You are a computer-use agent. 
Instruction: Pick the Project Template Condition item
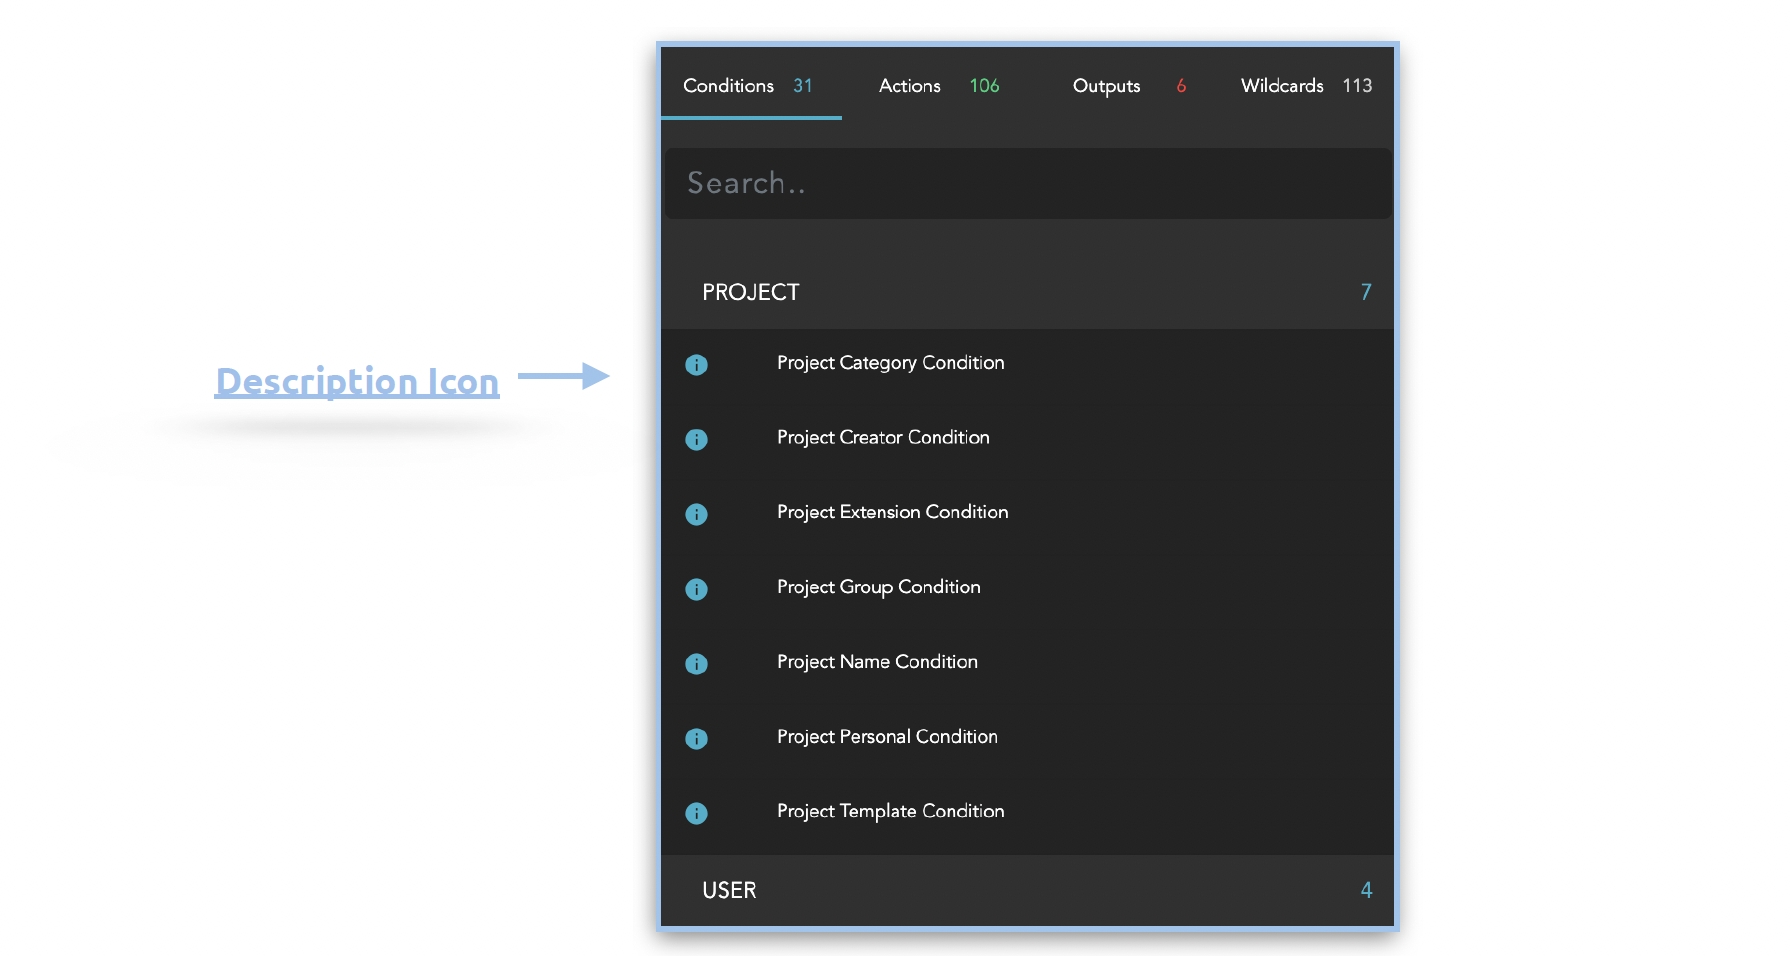click(890, 811)
